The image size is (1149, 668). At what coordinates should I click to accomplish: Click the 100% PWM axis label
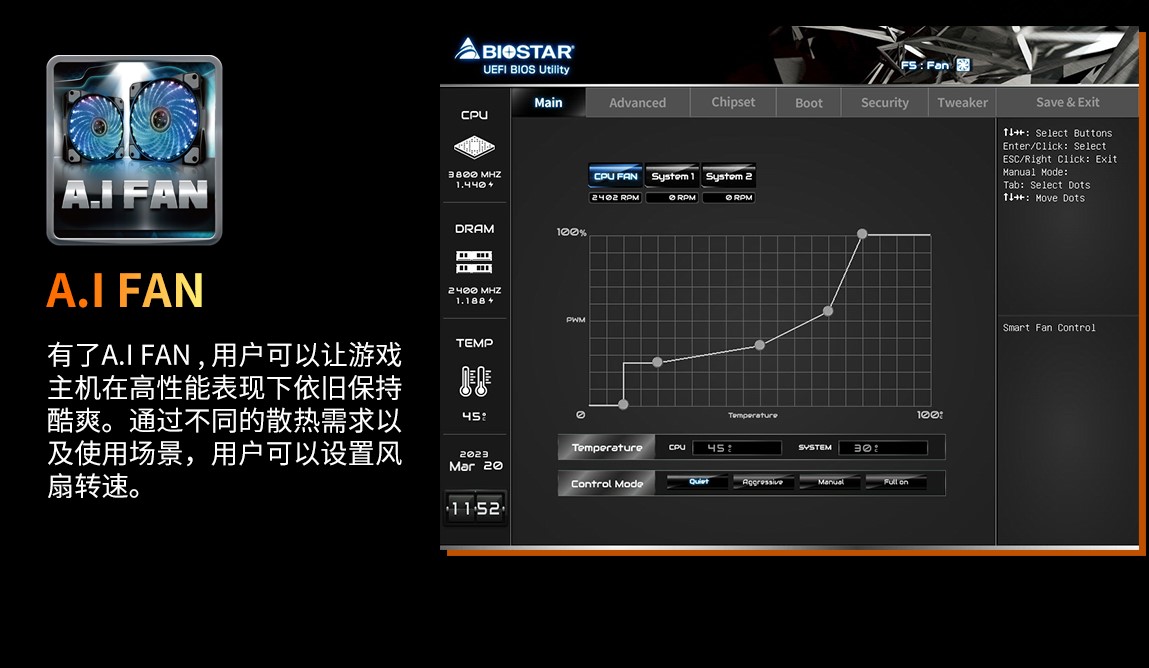(x=572, y=232)
